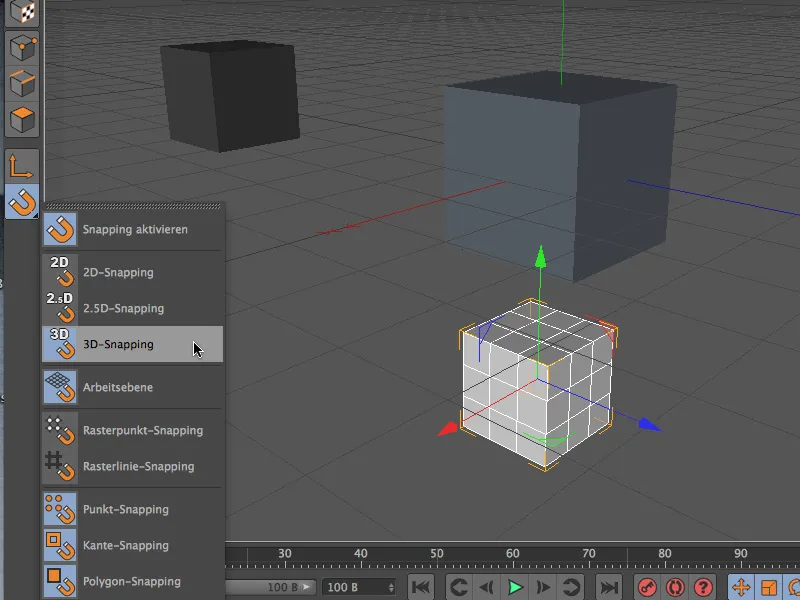
Task: Click the red question mark icon
Action: click(703, 587)
